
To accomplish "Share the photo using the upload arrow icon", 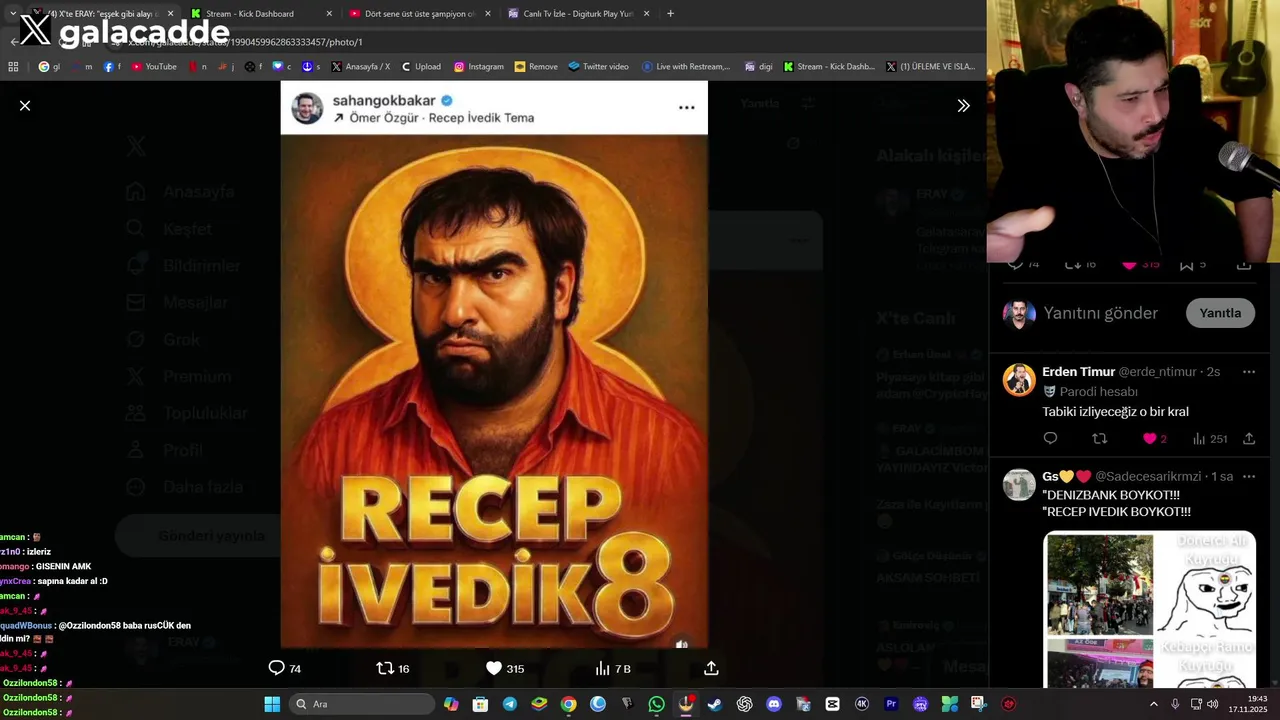I will point(711,668).
